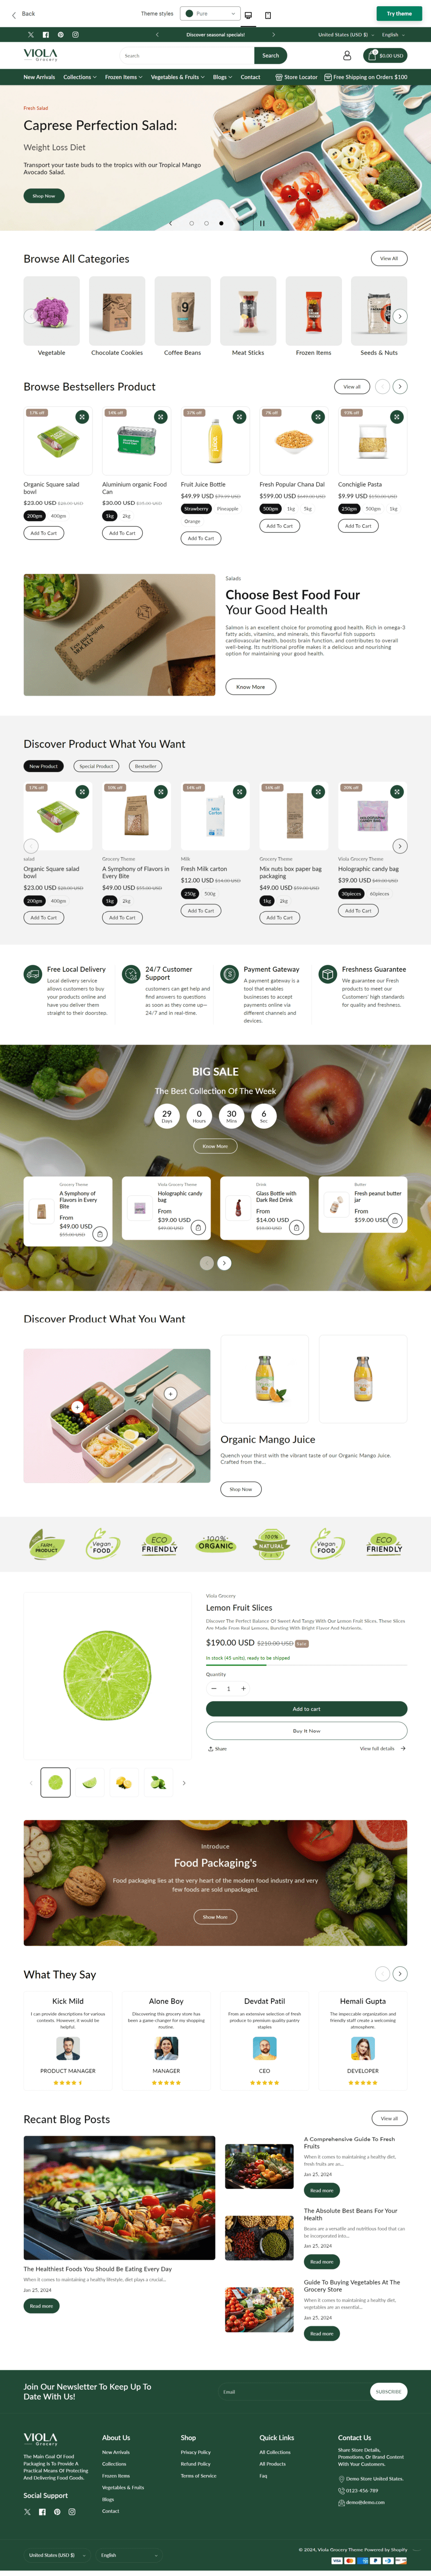Choose Pineapple flavor for Fruit Juice Bottle
The width and height of the screenshot is (431, 2576).
click(228, 508)
